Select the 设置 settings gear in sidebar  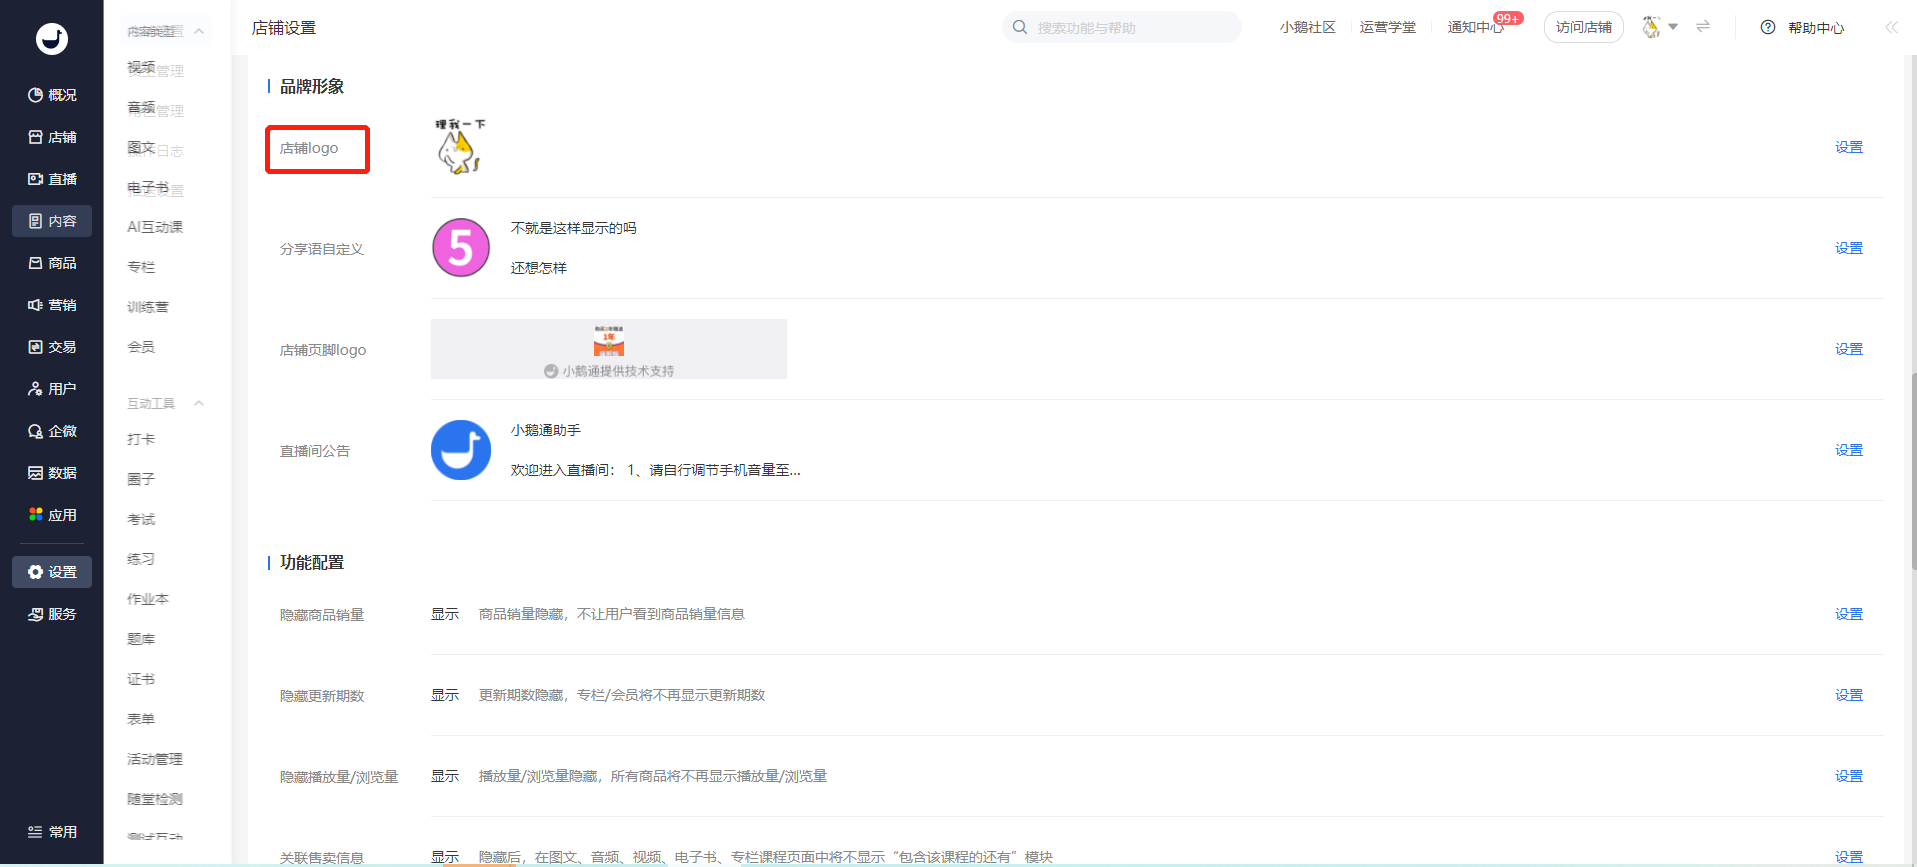click(x=52, y=572)
